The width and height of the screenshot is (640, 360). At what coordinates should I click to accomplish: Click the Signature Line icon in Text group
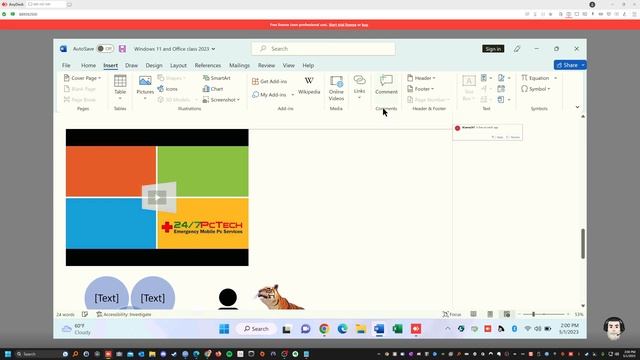click(x=501, y=78)
